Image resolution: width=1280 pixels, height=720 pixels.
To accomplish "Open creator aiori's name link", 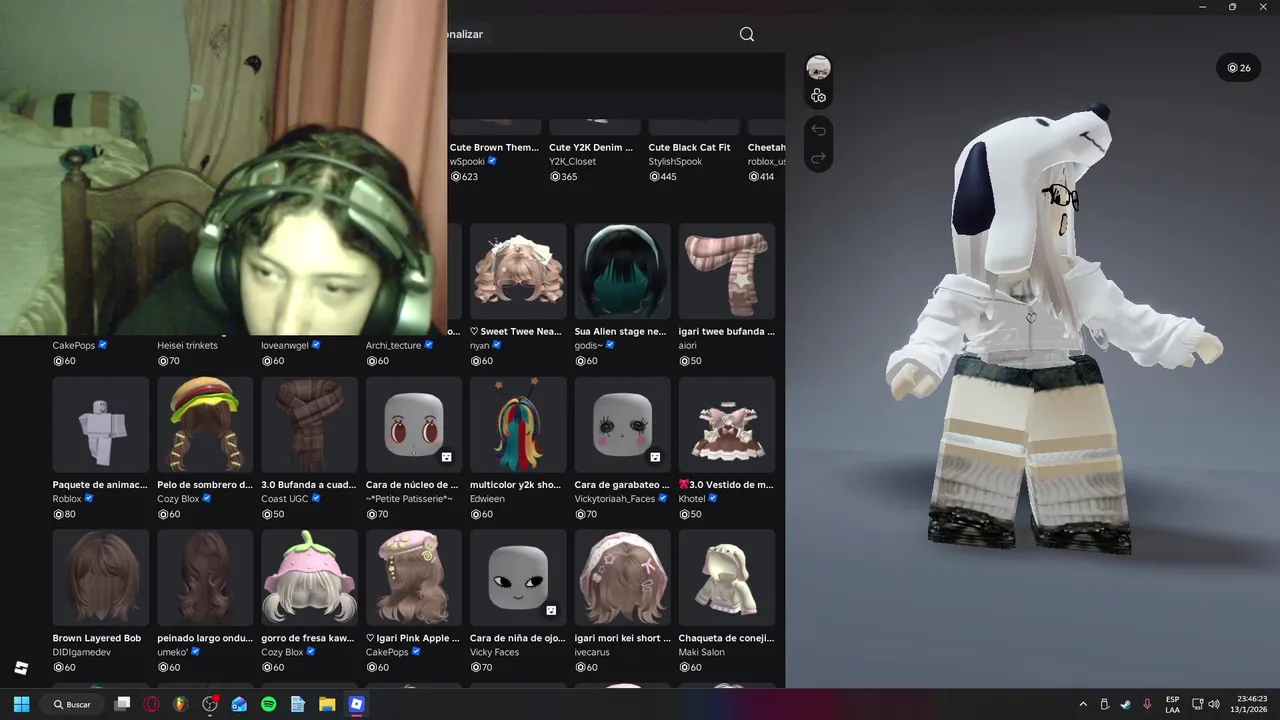I will point(688,345).
